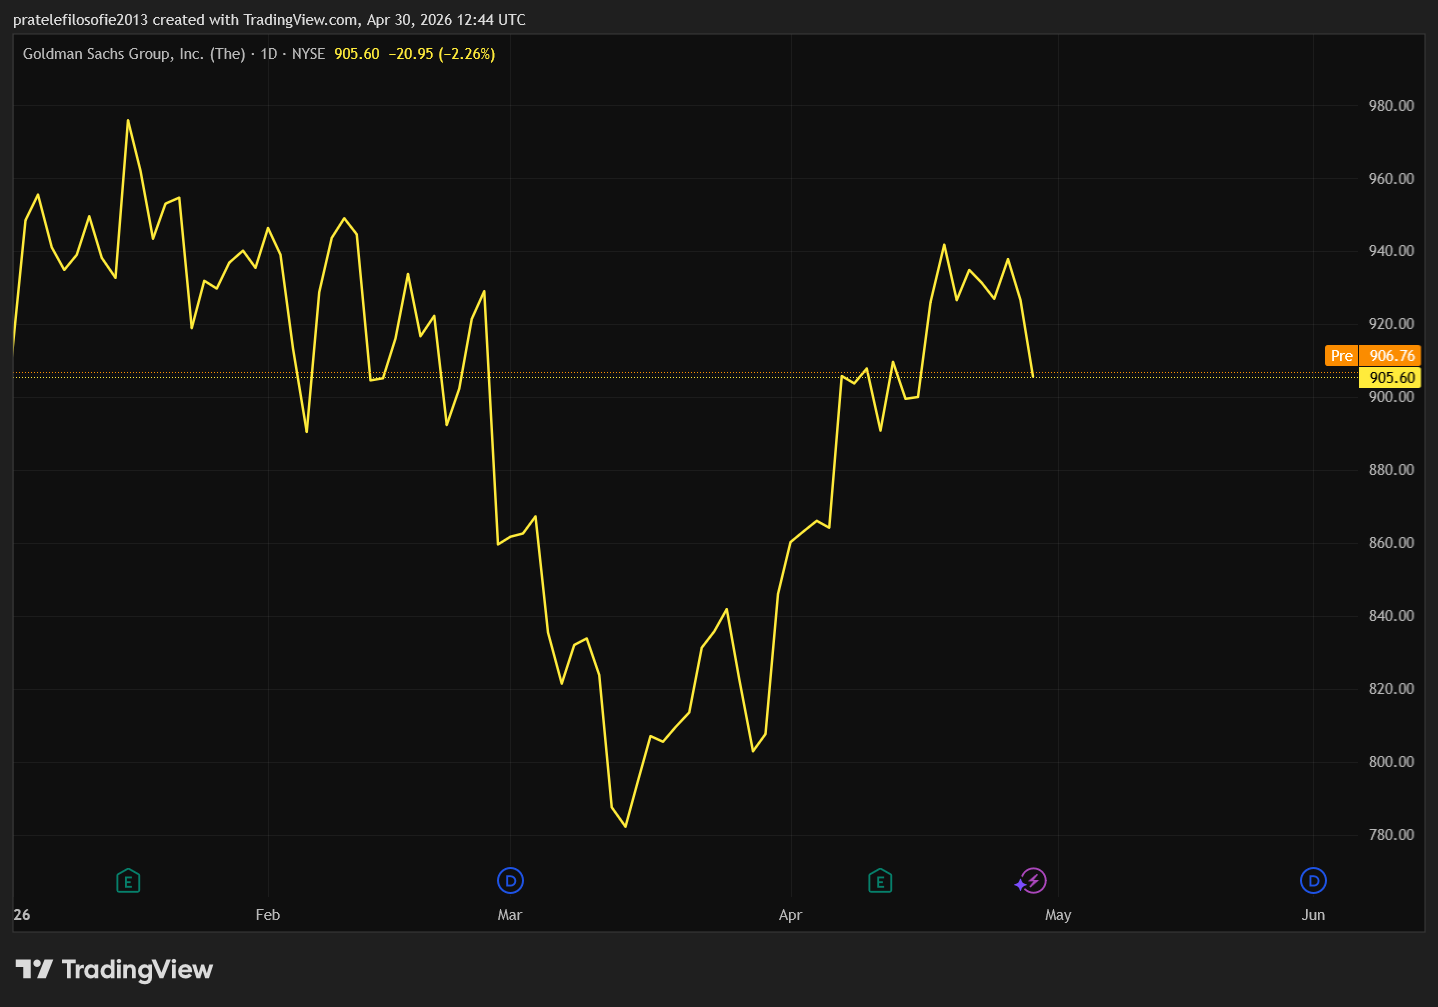Select the 920.00 price axis label
This screenshot has width=1438, height=1007.
[x=1391, y=324]
